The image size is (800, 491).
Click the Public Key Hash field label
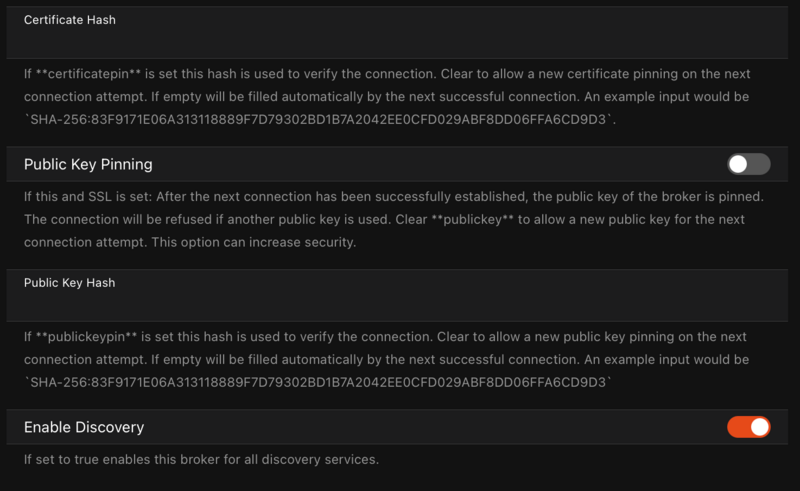70,283
